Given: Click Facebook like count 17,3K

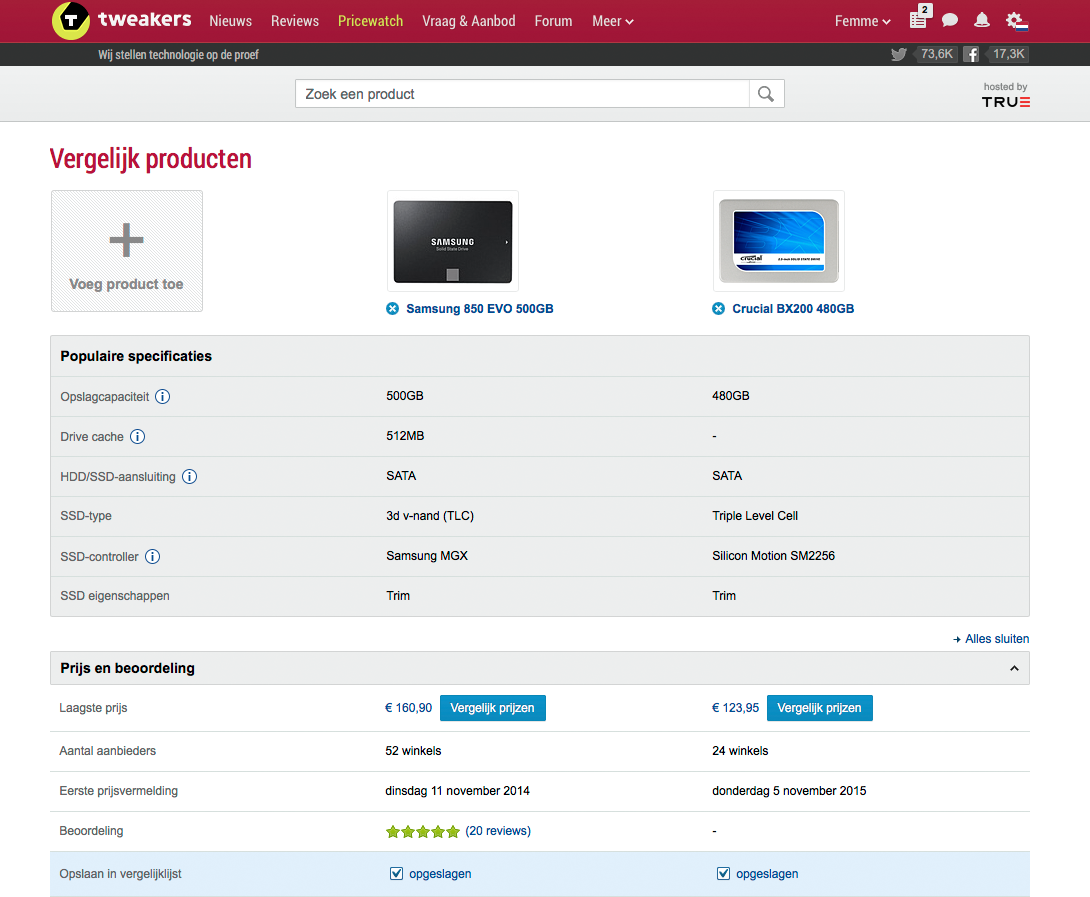Looking at the screenshot, I should point(1008,54).
